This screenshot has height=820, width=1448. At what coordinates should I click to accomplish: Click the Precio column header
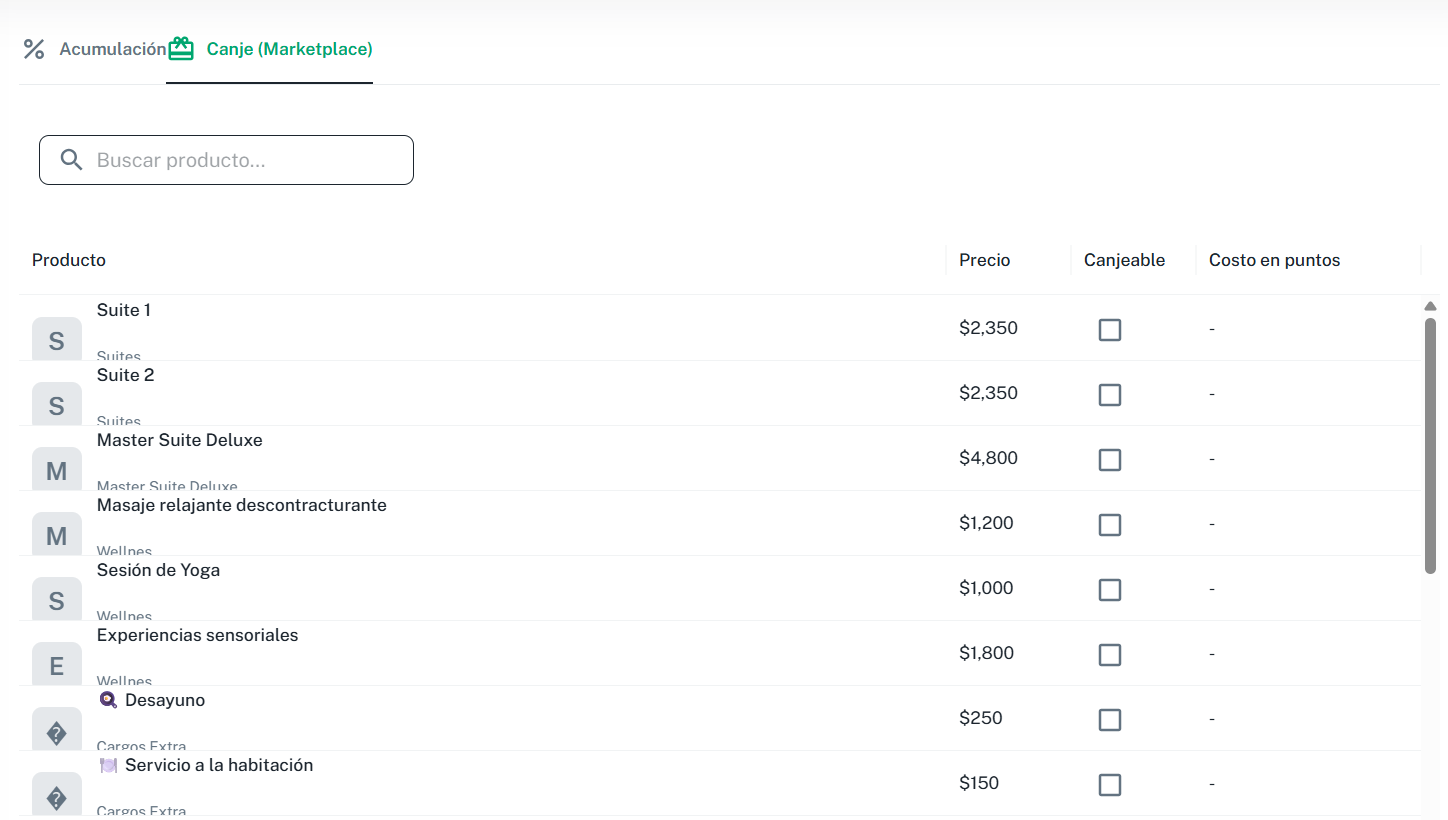tap(984, 260)
